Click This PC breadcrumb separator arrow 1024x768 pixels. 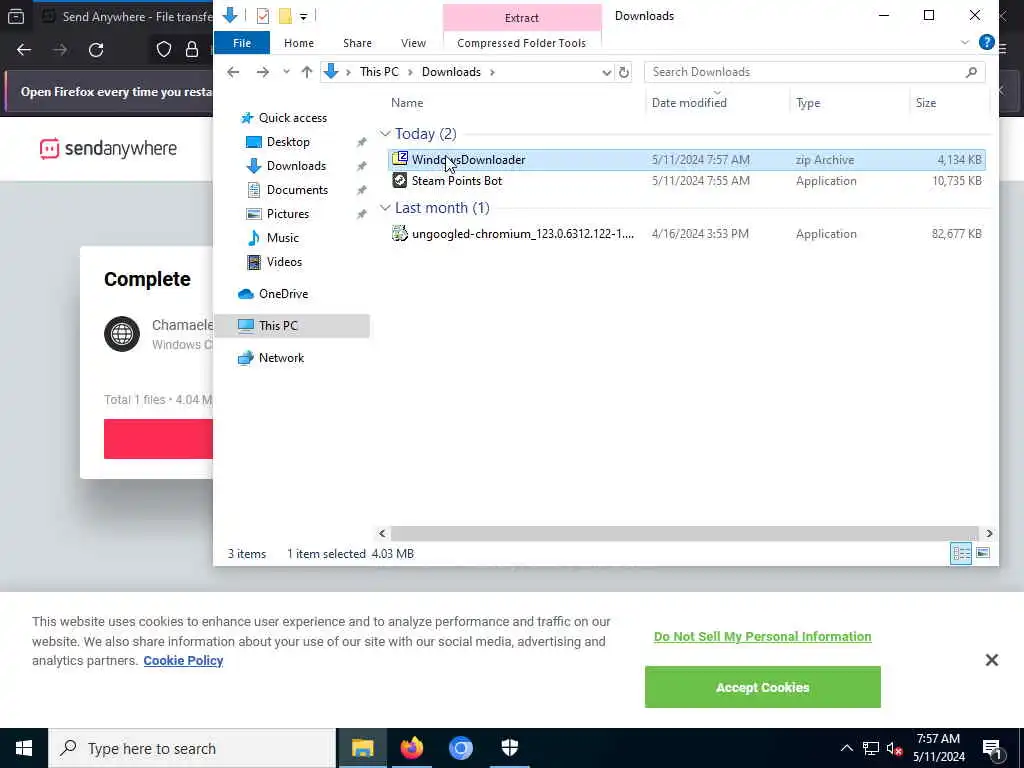pos(410,72)
